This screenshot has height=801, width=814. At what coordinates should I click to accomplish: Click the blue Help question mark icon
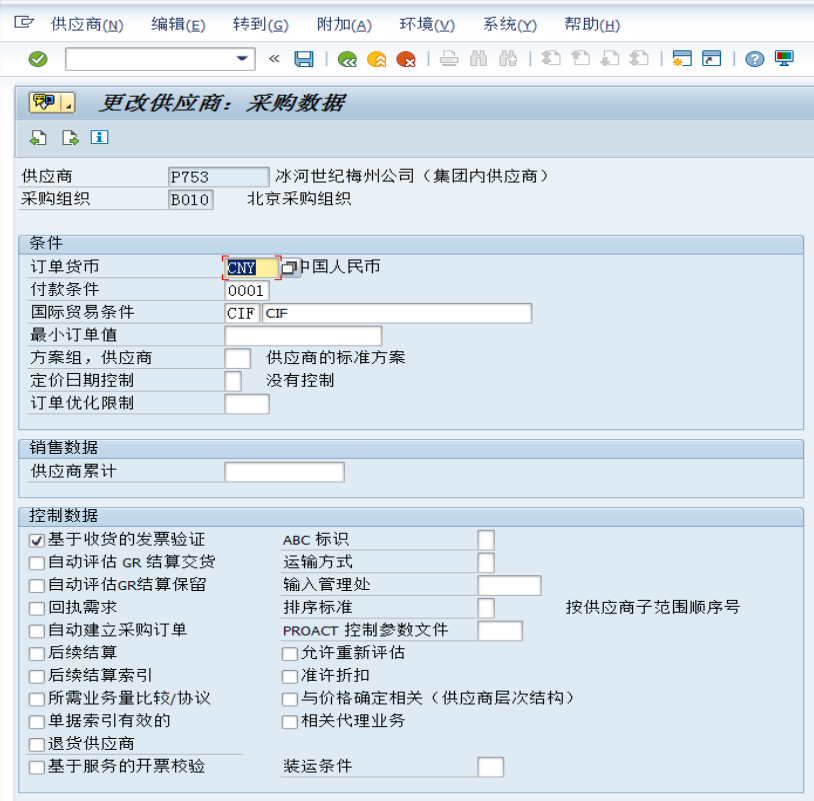coord(754,59)
